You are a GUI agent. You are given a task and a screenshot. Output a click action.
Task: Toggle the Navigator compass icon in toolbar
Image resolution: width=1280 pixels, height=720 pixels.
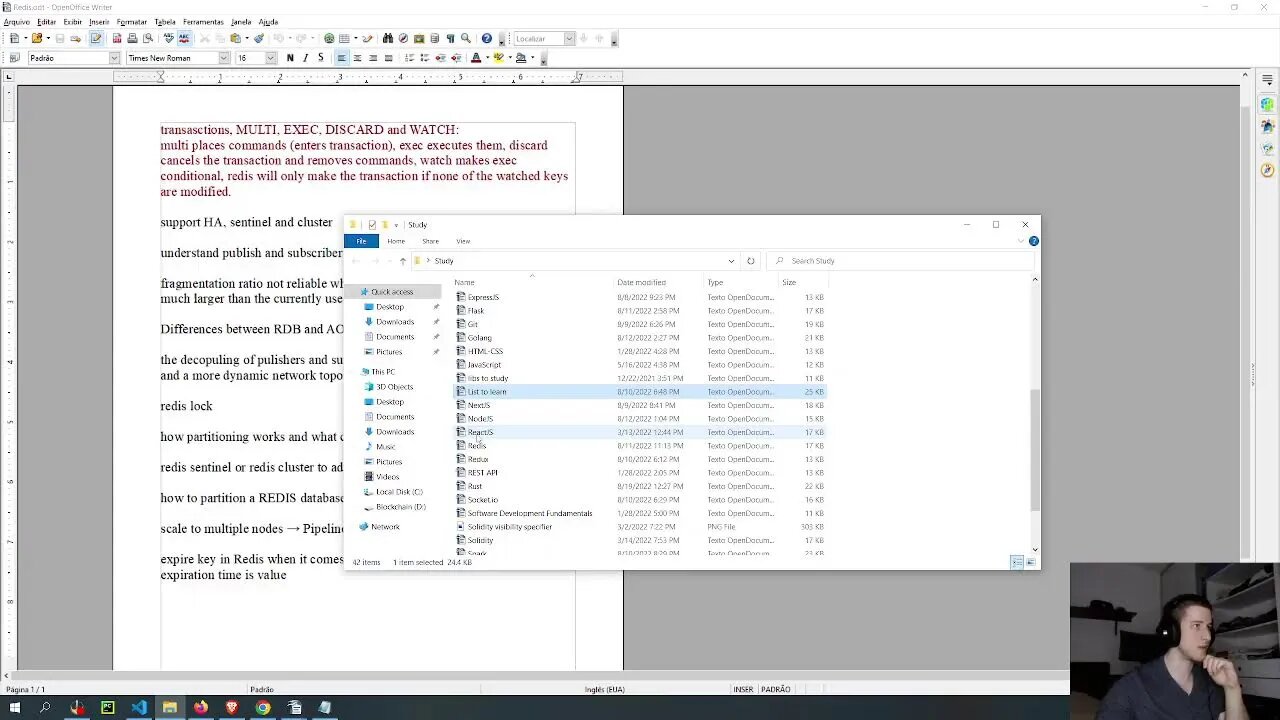click(x=403, y=39)
